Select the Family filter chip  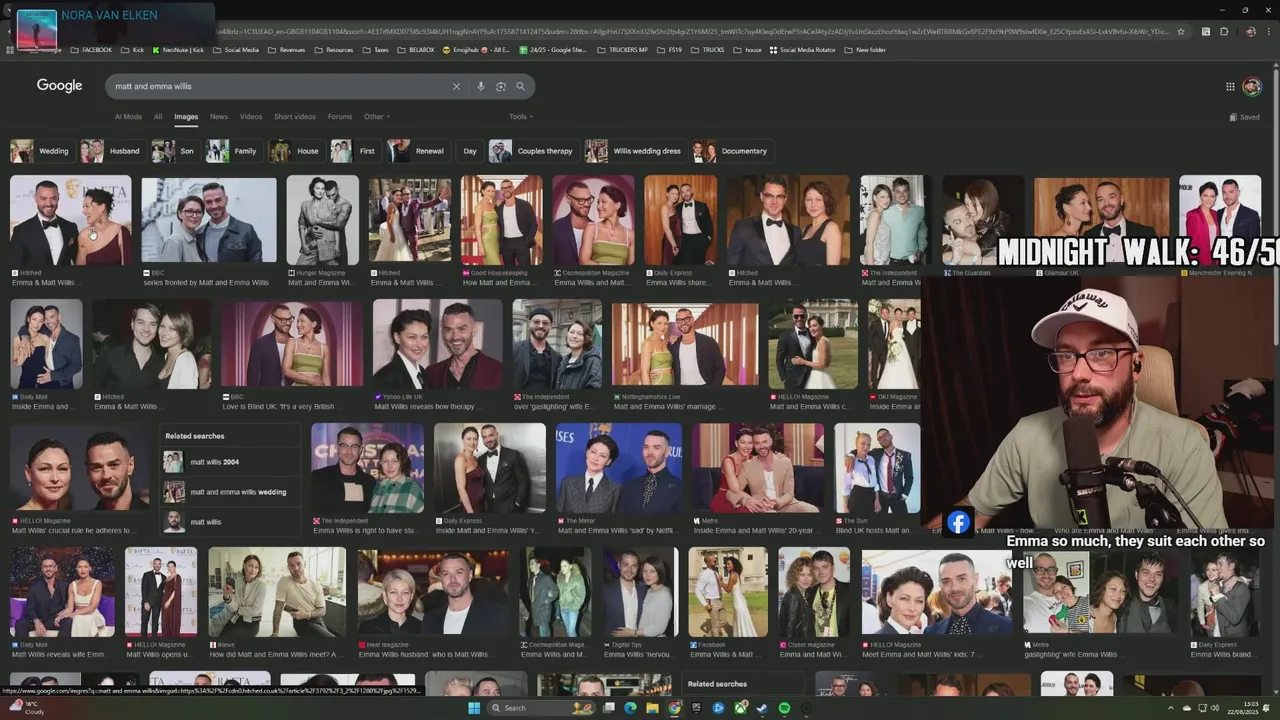coord(232,151)
